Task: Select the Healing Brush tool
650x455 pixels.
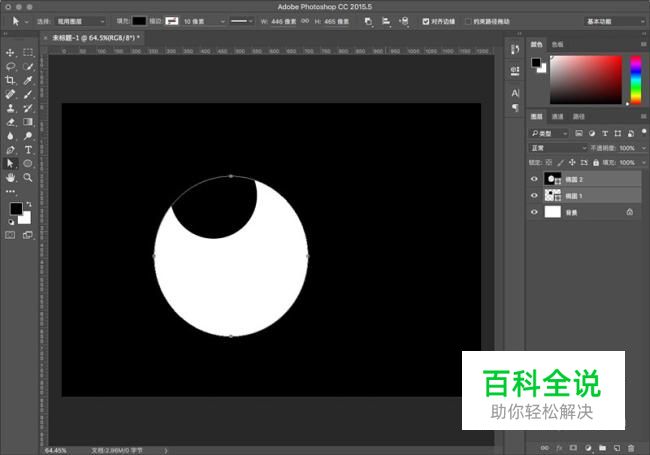Action: 10,94
